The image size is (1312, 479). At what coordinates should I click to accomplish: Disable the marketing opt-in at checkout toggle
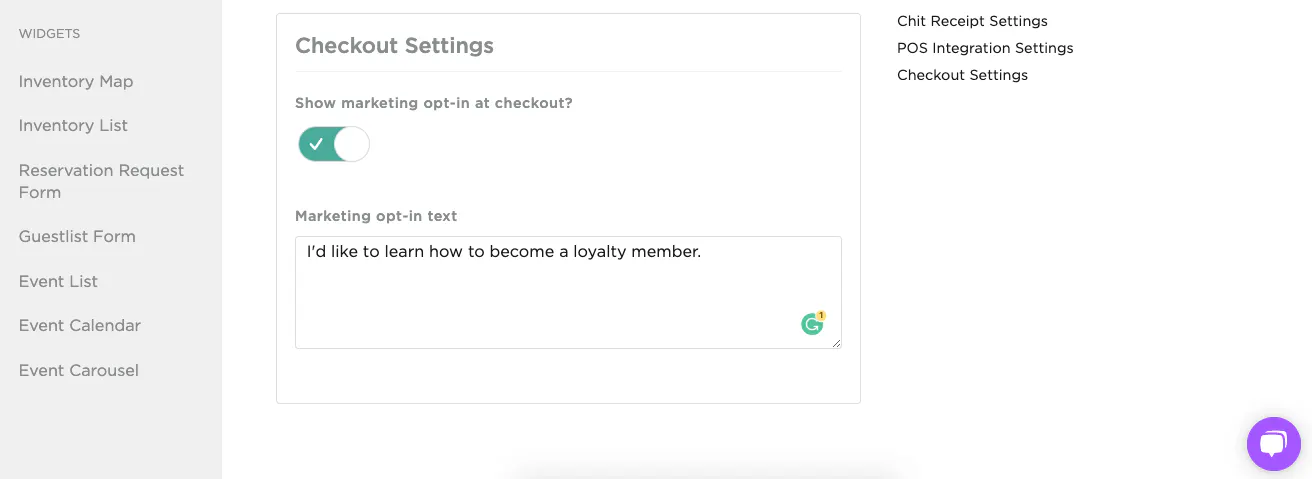[334, 144]
